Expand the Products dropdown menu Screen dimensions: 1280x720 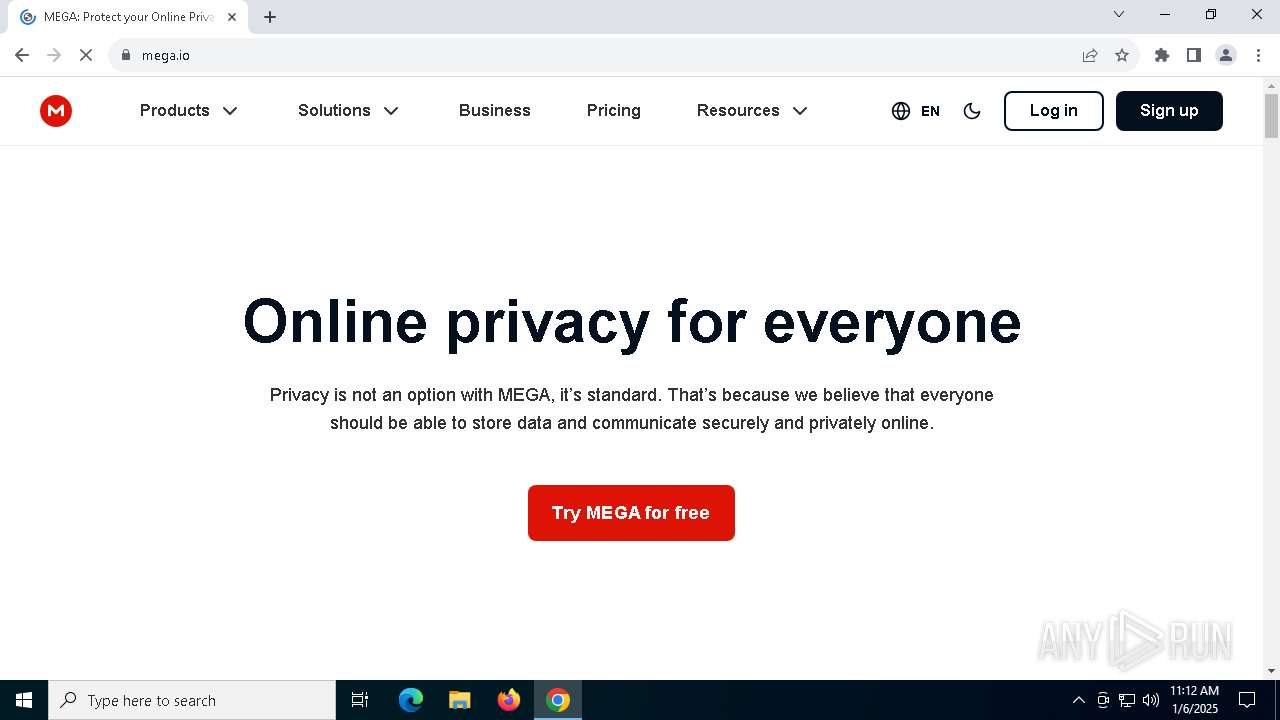coord(189,111)
